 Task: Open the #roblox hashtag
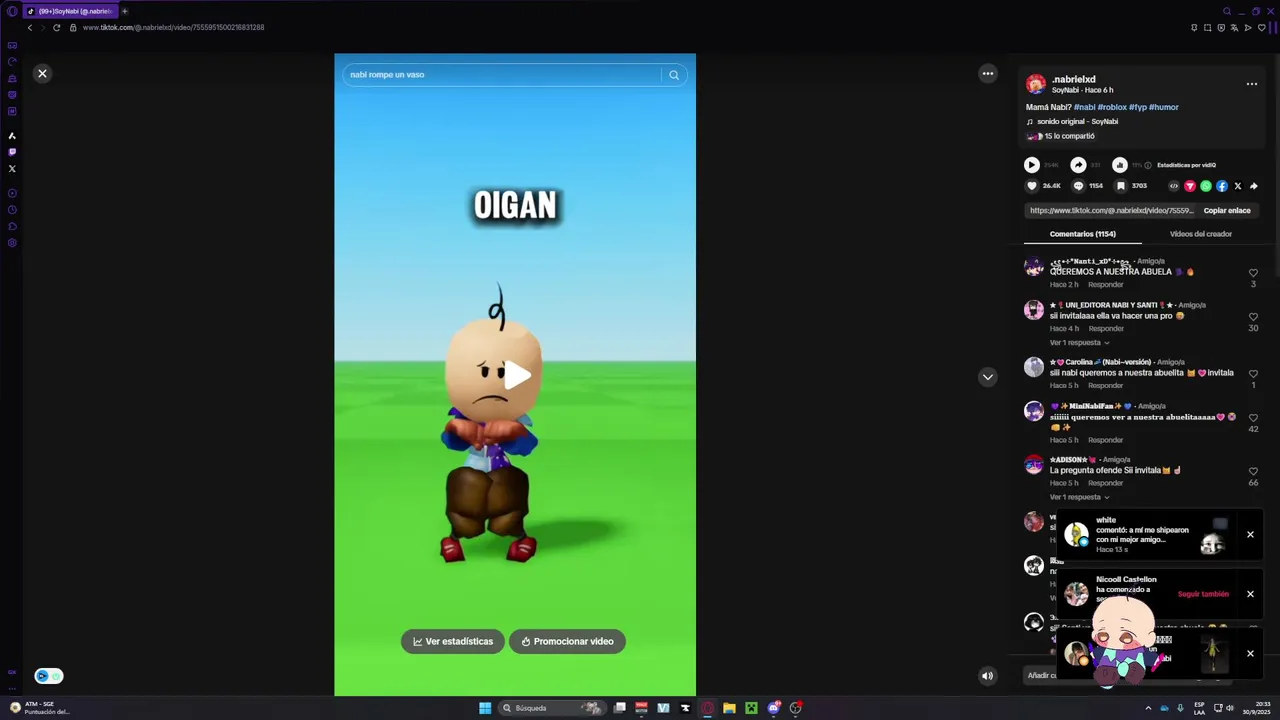coord(1112,107)
